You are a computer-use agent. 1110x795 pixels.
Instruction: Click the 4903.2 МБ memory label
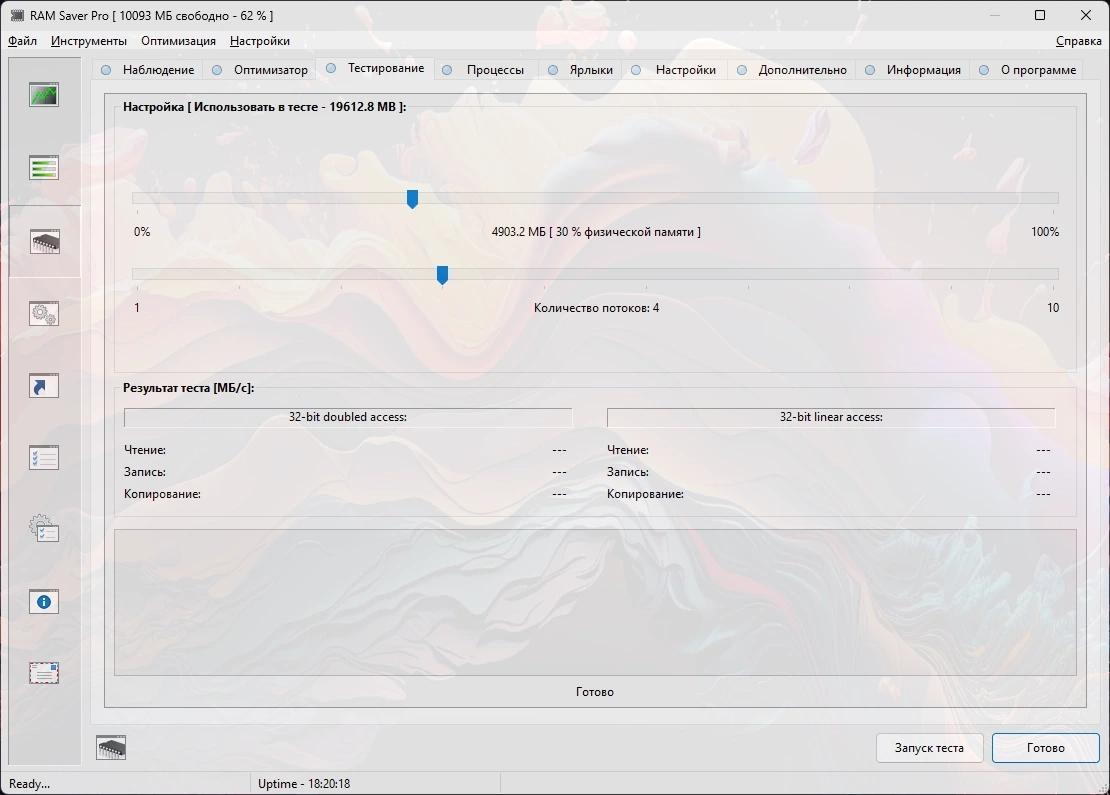596,231
